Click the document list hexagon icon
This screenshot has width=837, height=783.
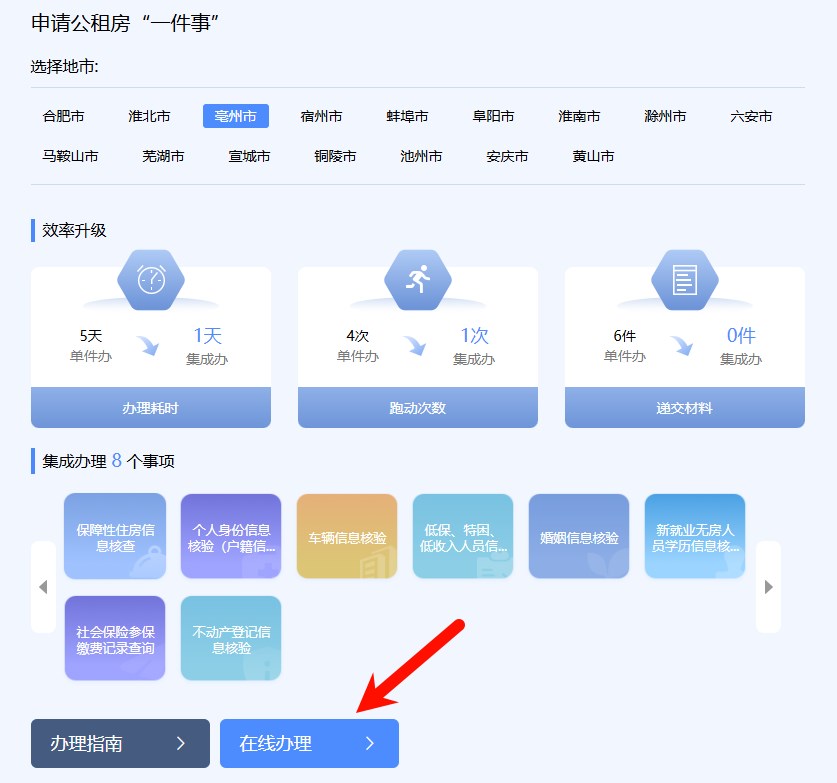pyautogui.click(x=685, y=279)
